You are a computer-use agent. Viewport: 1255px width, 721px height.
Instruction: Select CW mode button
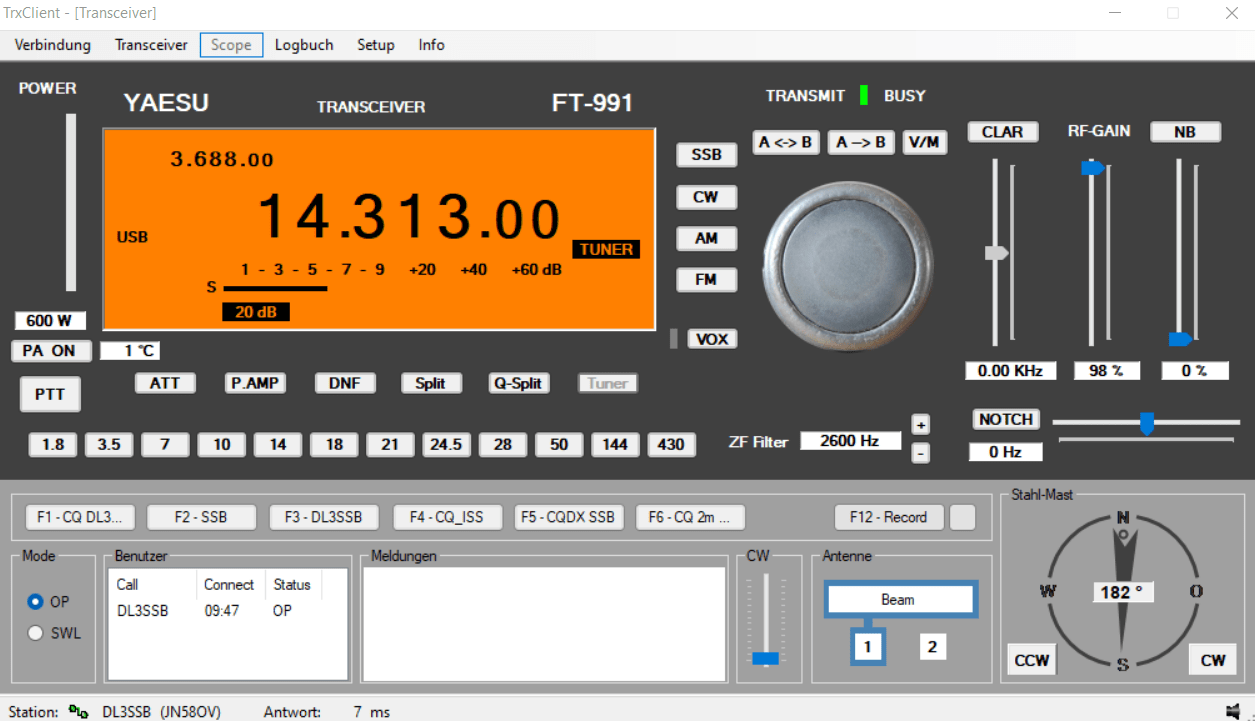point(706,197)
